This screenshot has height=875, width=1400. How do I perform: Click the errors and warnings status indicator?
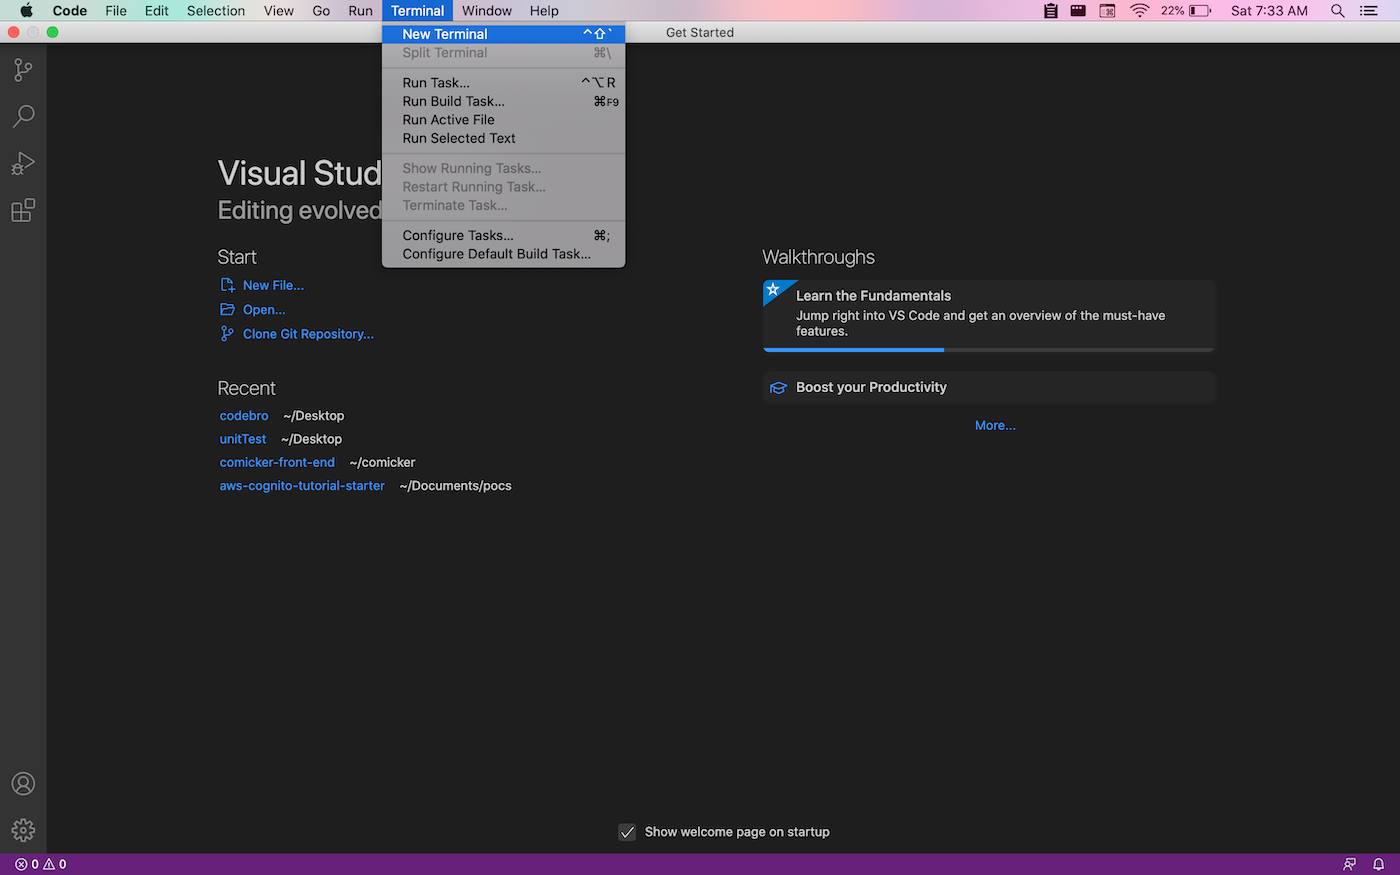(41, 864)
